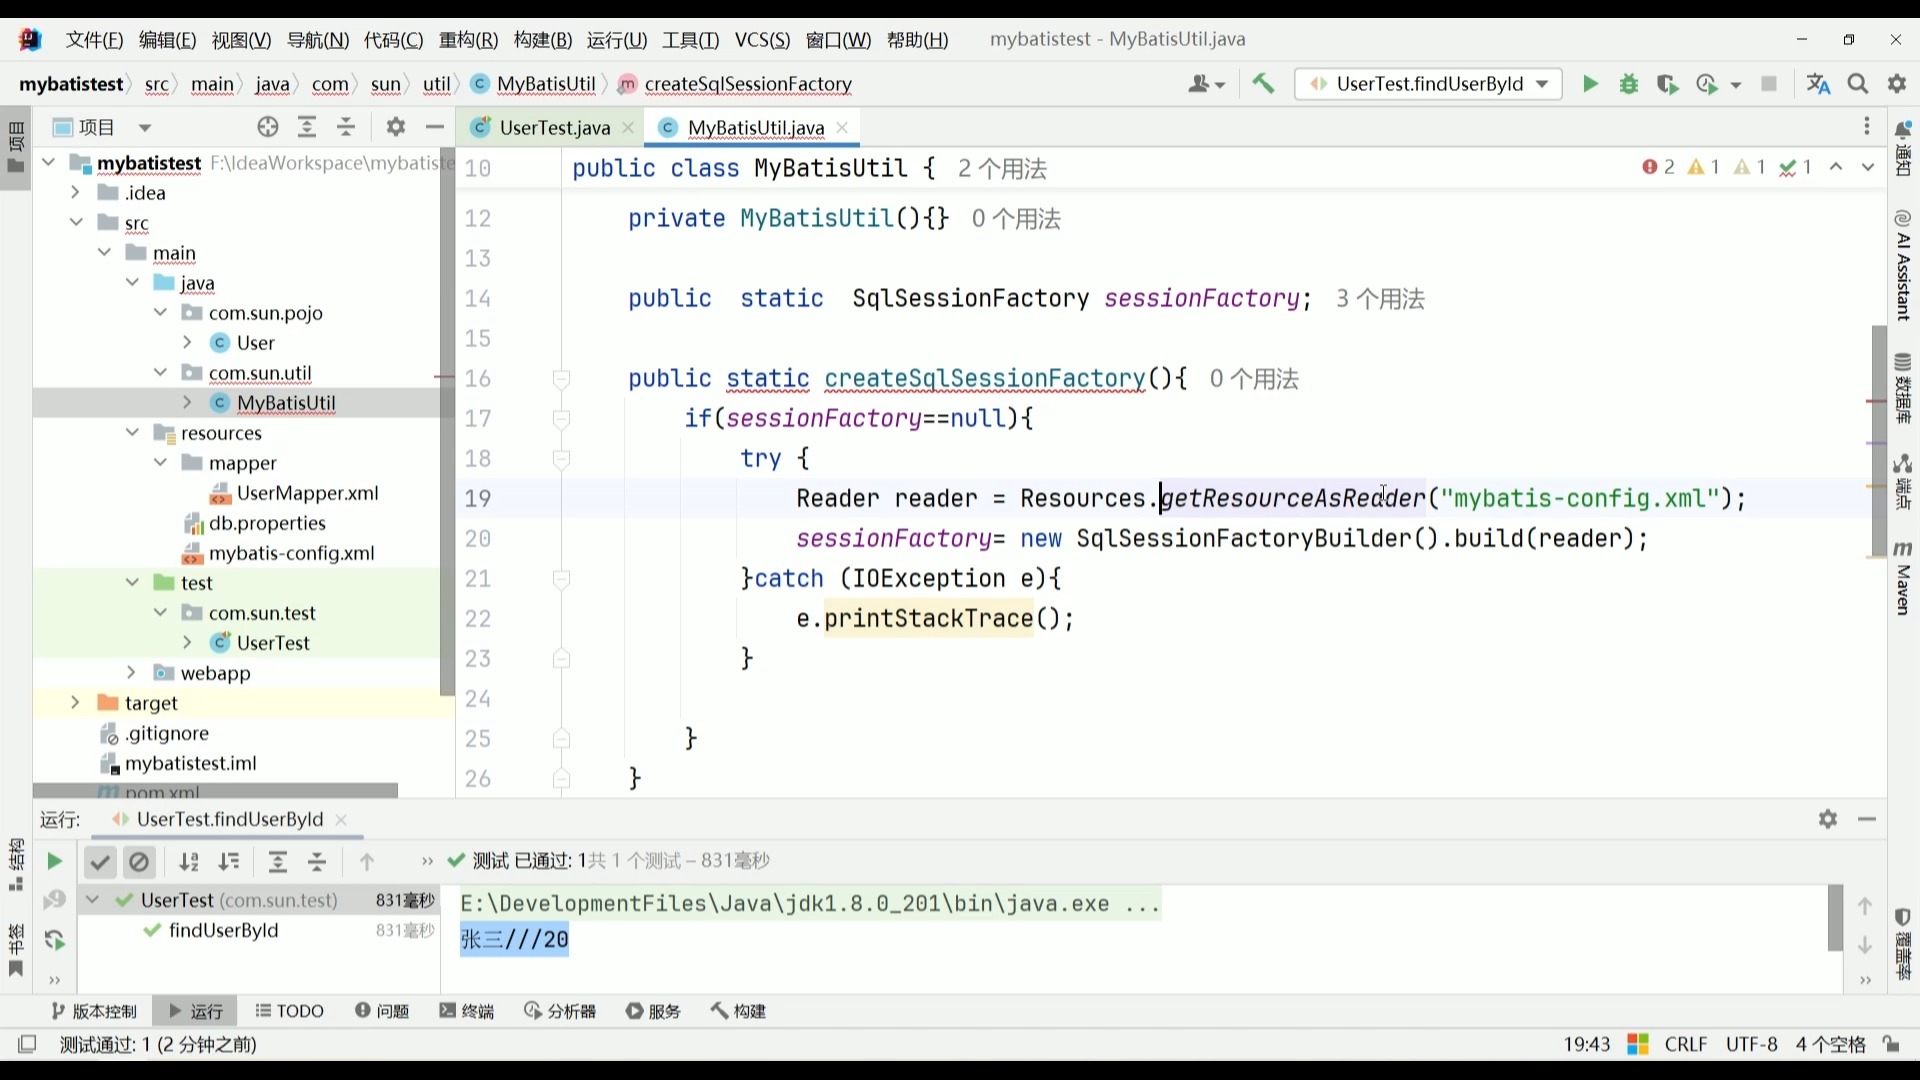Open the 重构(R) menu
This screenshot has height=1080, width=1920.
click(468, 40)
